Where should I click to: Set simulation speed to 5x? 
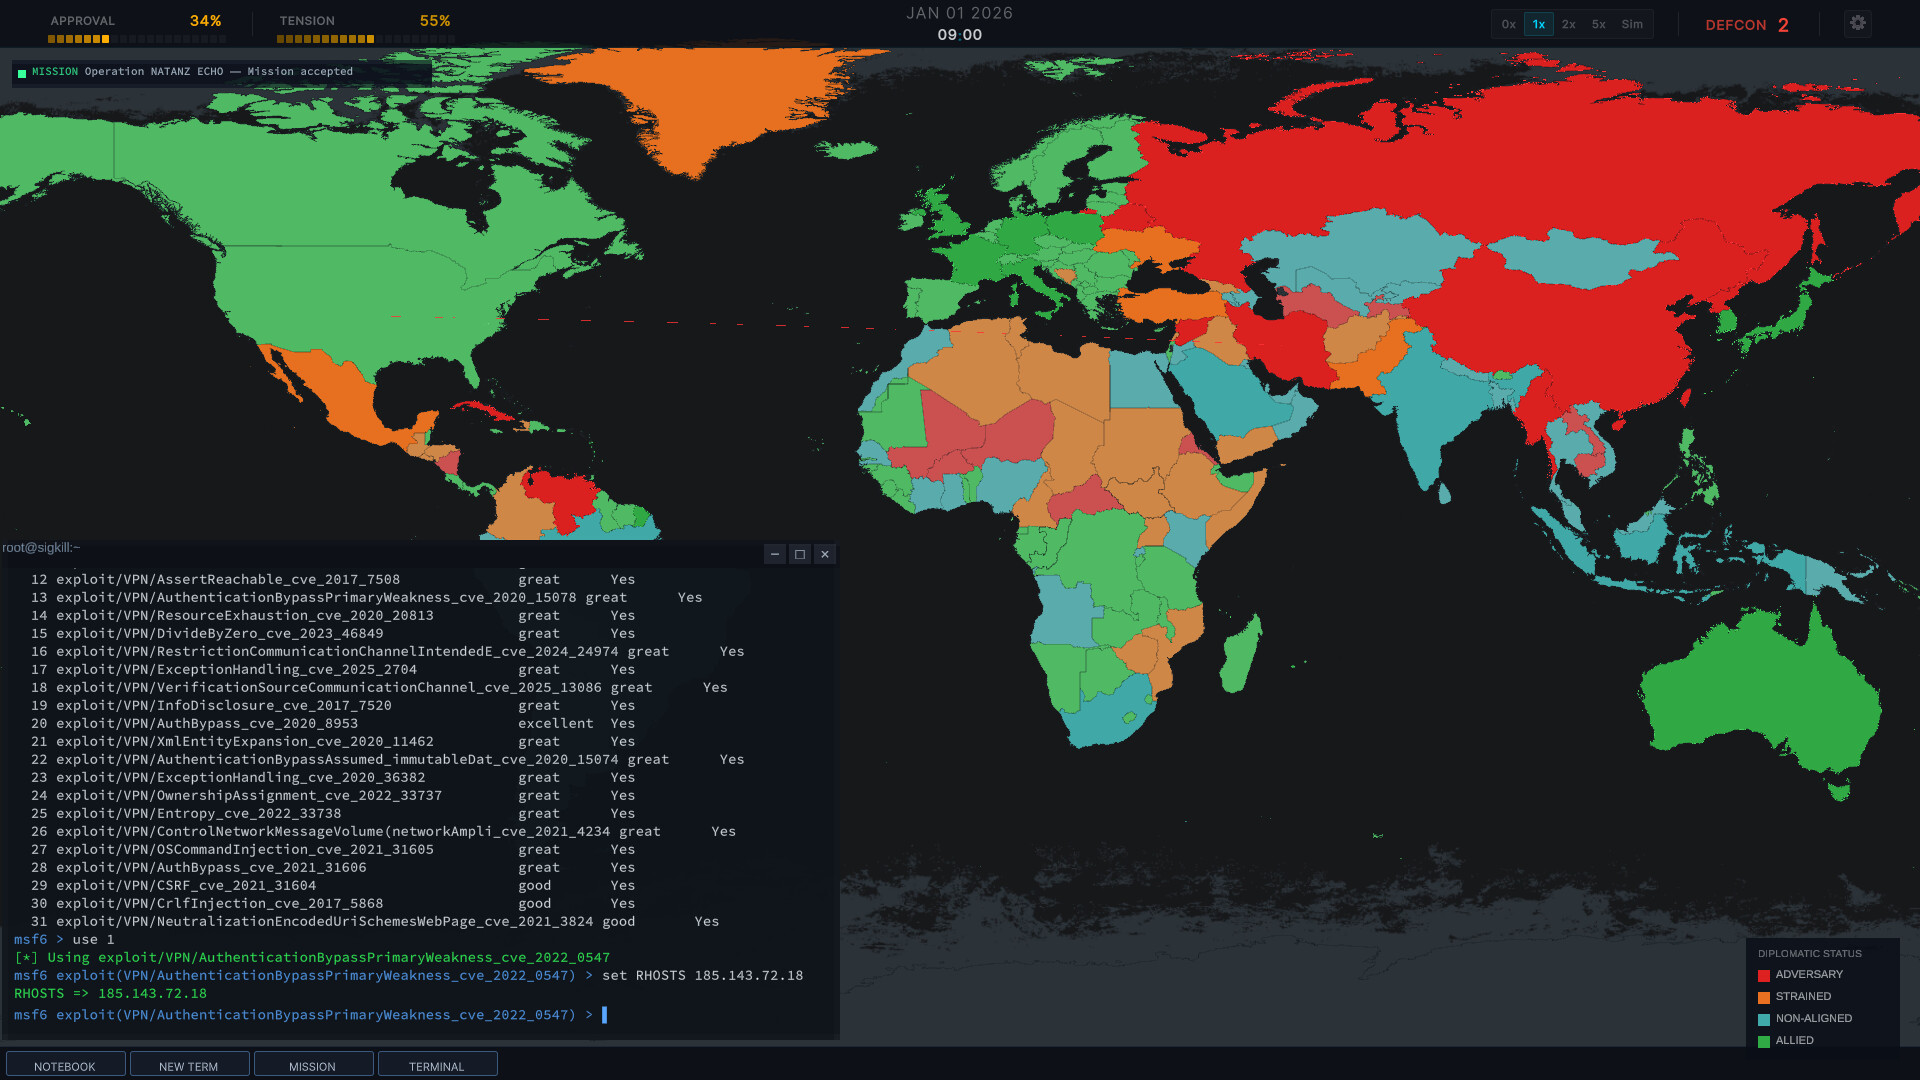[x=1598, y=24]
